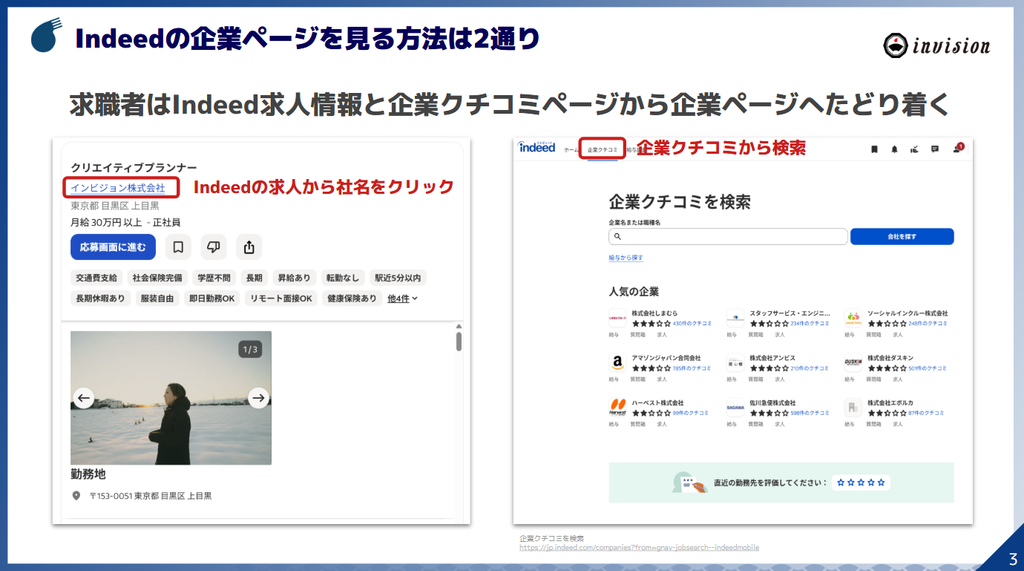Select the 服装自由 tag
1024x571 pixels.
pyautogui.click(x=157, y=299)
